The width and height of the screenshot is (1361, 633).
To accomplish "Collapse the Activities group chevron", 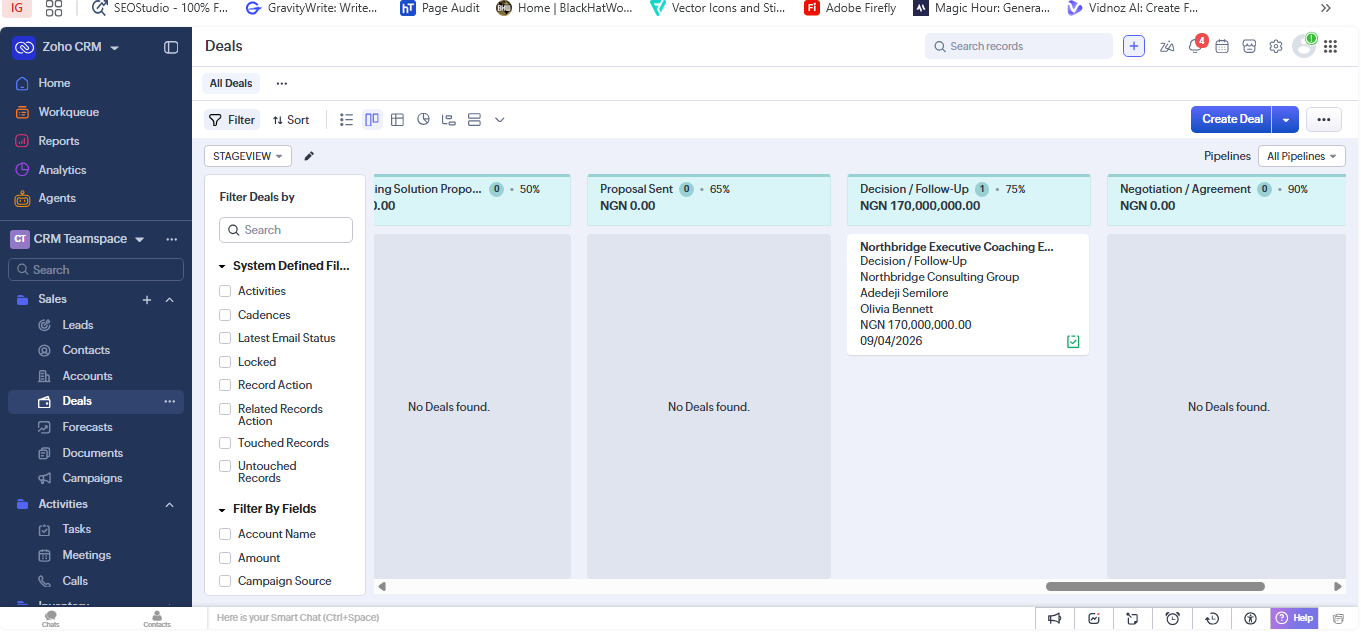I will click(x=169, y=505).
